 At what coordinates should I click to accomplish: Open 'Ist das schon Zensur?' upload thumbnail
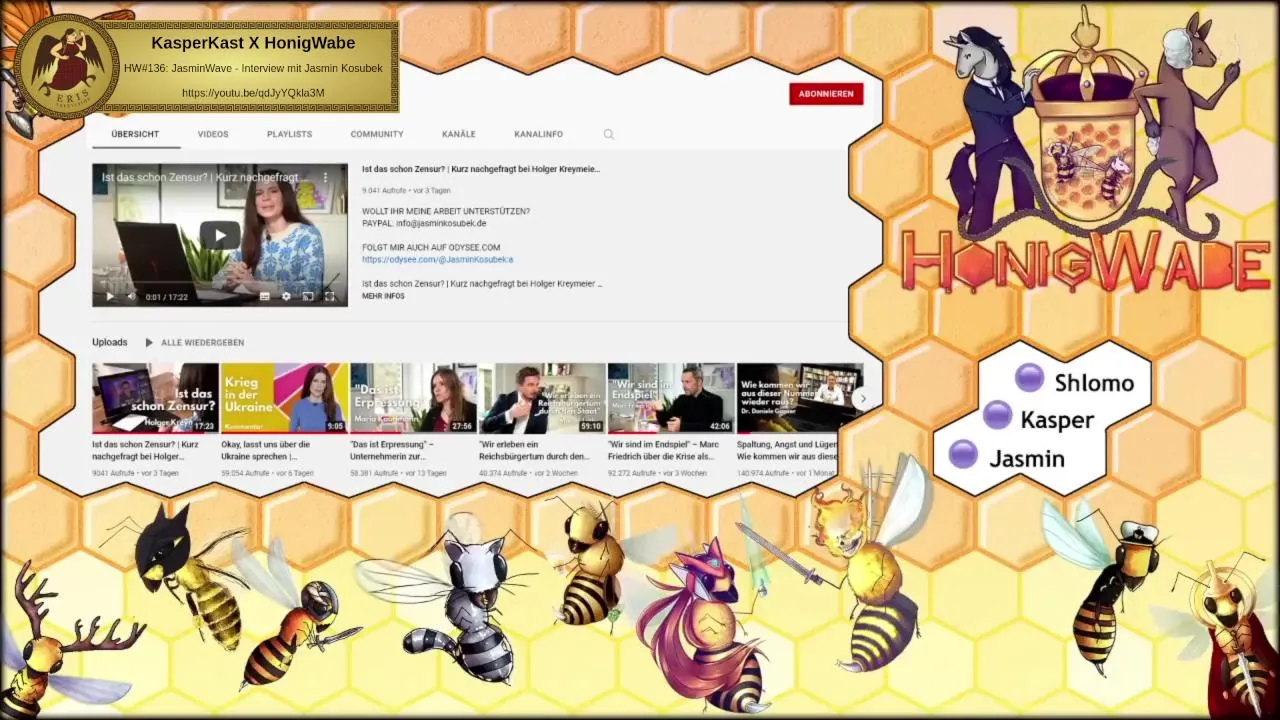pyautogui.click(x=155, y=398)
